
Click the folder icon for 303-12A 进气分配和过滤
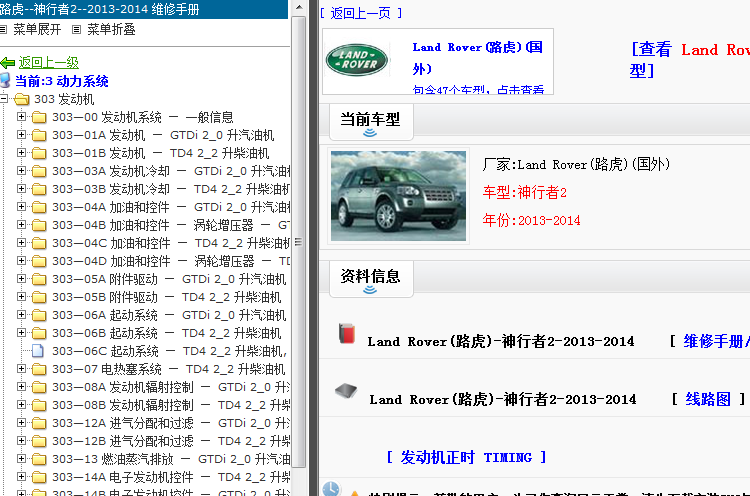coord(39,423)
